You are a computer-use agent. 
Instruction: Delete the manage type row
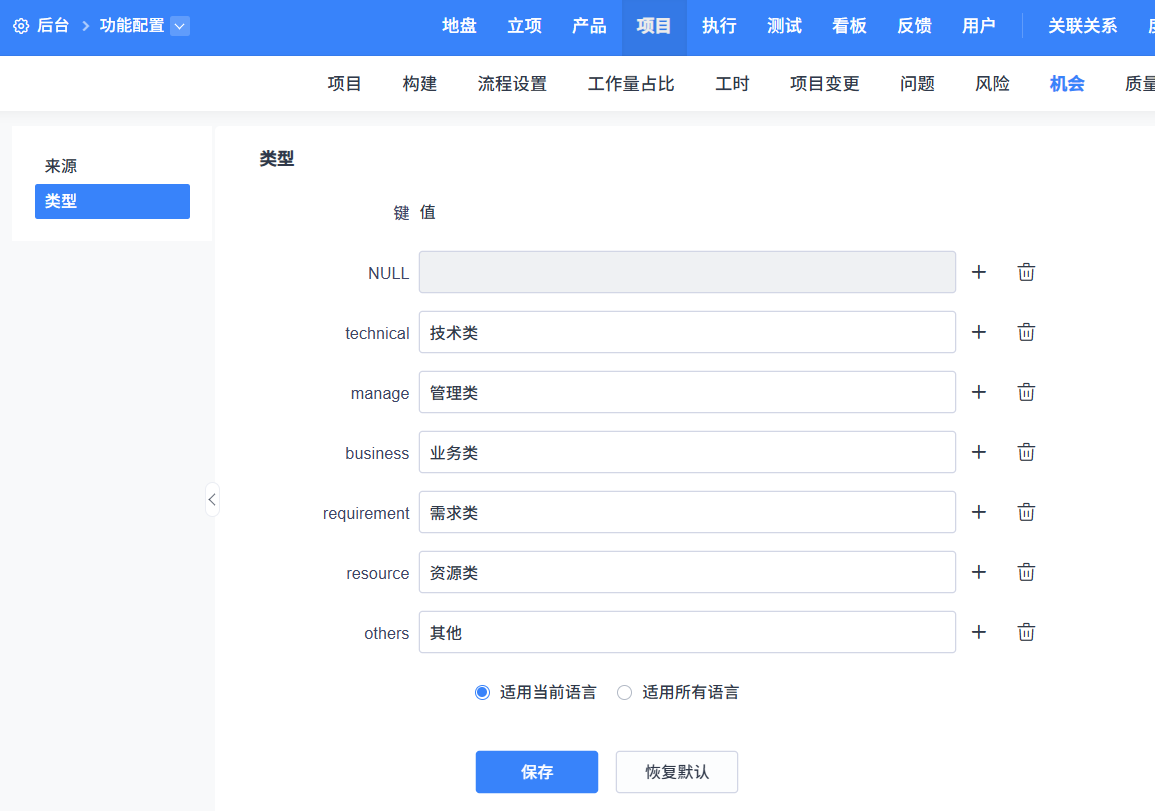(1026, 392)
